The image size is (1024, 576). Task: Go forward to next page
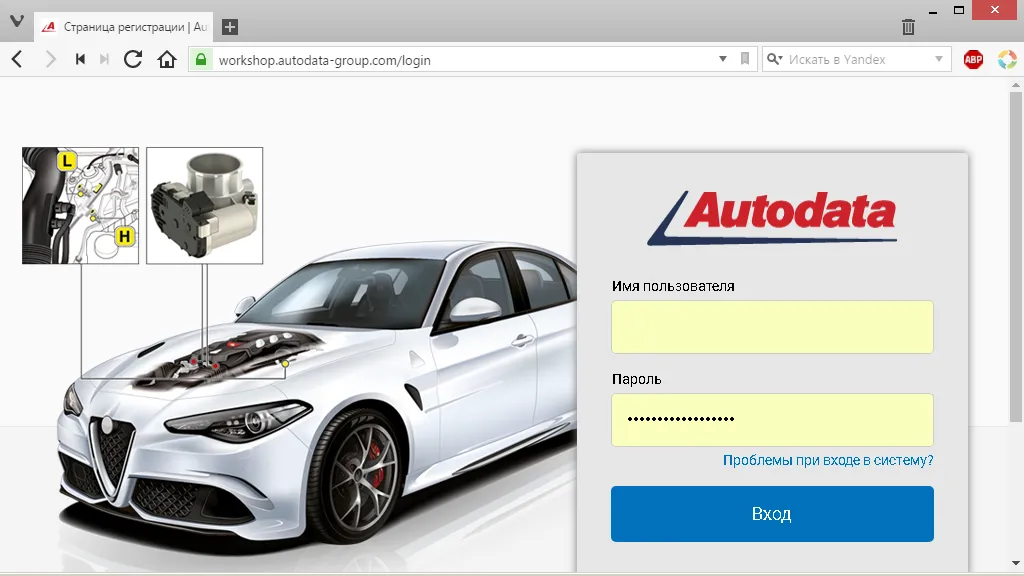(50, 59)
